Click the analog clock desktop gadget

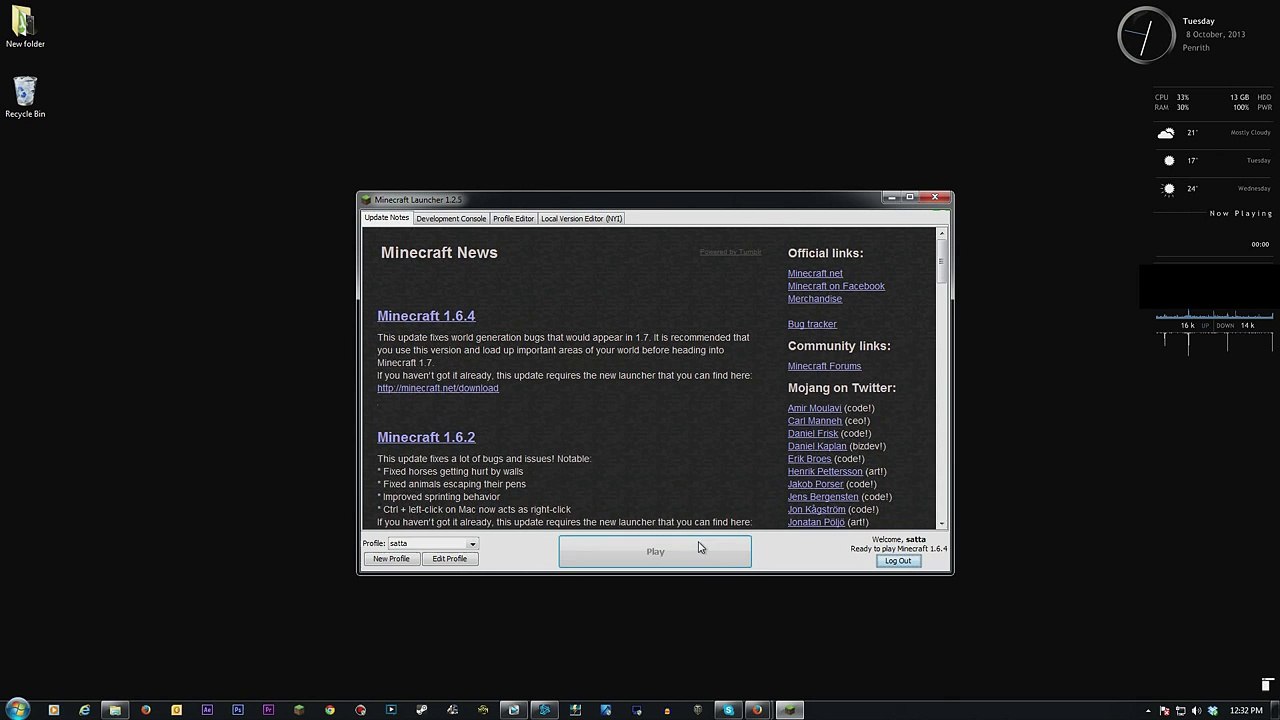[1146, 36]
